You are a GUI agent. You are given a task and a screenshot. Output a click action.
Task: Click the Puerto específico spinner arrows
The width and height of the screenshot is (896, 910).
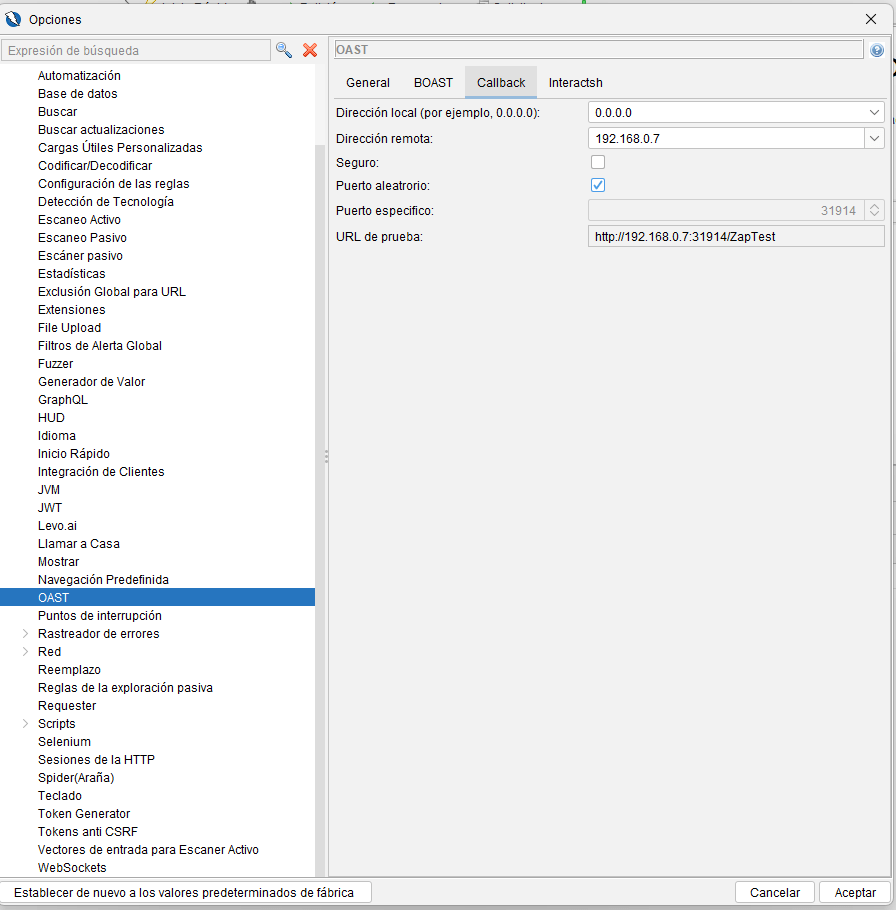tap(875, 211)
